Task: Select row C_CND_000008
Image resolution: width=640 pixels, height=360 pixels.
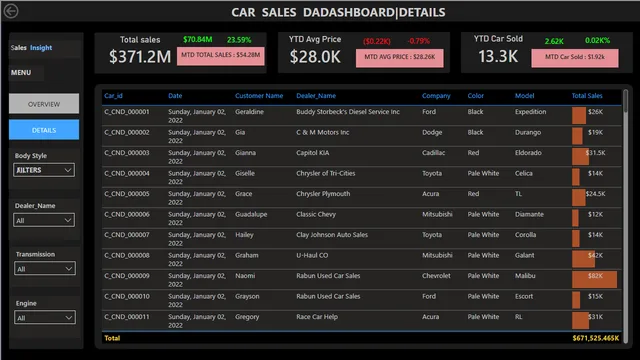Action: coord(362,259)
